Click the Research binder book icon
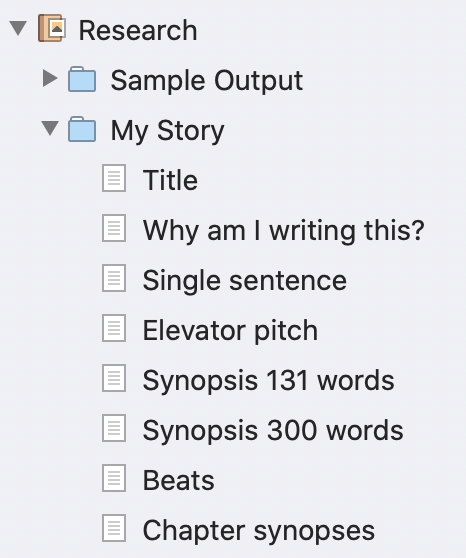The height and width of the screenshot is (558, 466). click(x=52, y=28)
